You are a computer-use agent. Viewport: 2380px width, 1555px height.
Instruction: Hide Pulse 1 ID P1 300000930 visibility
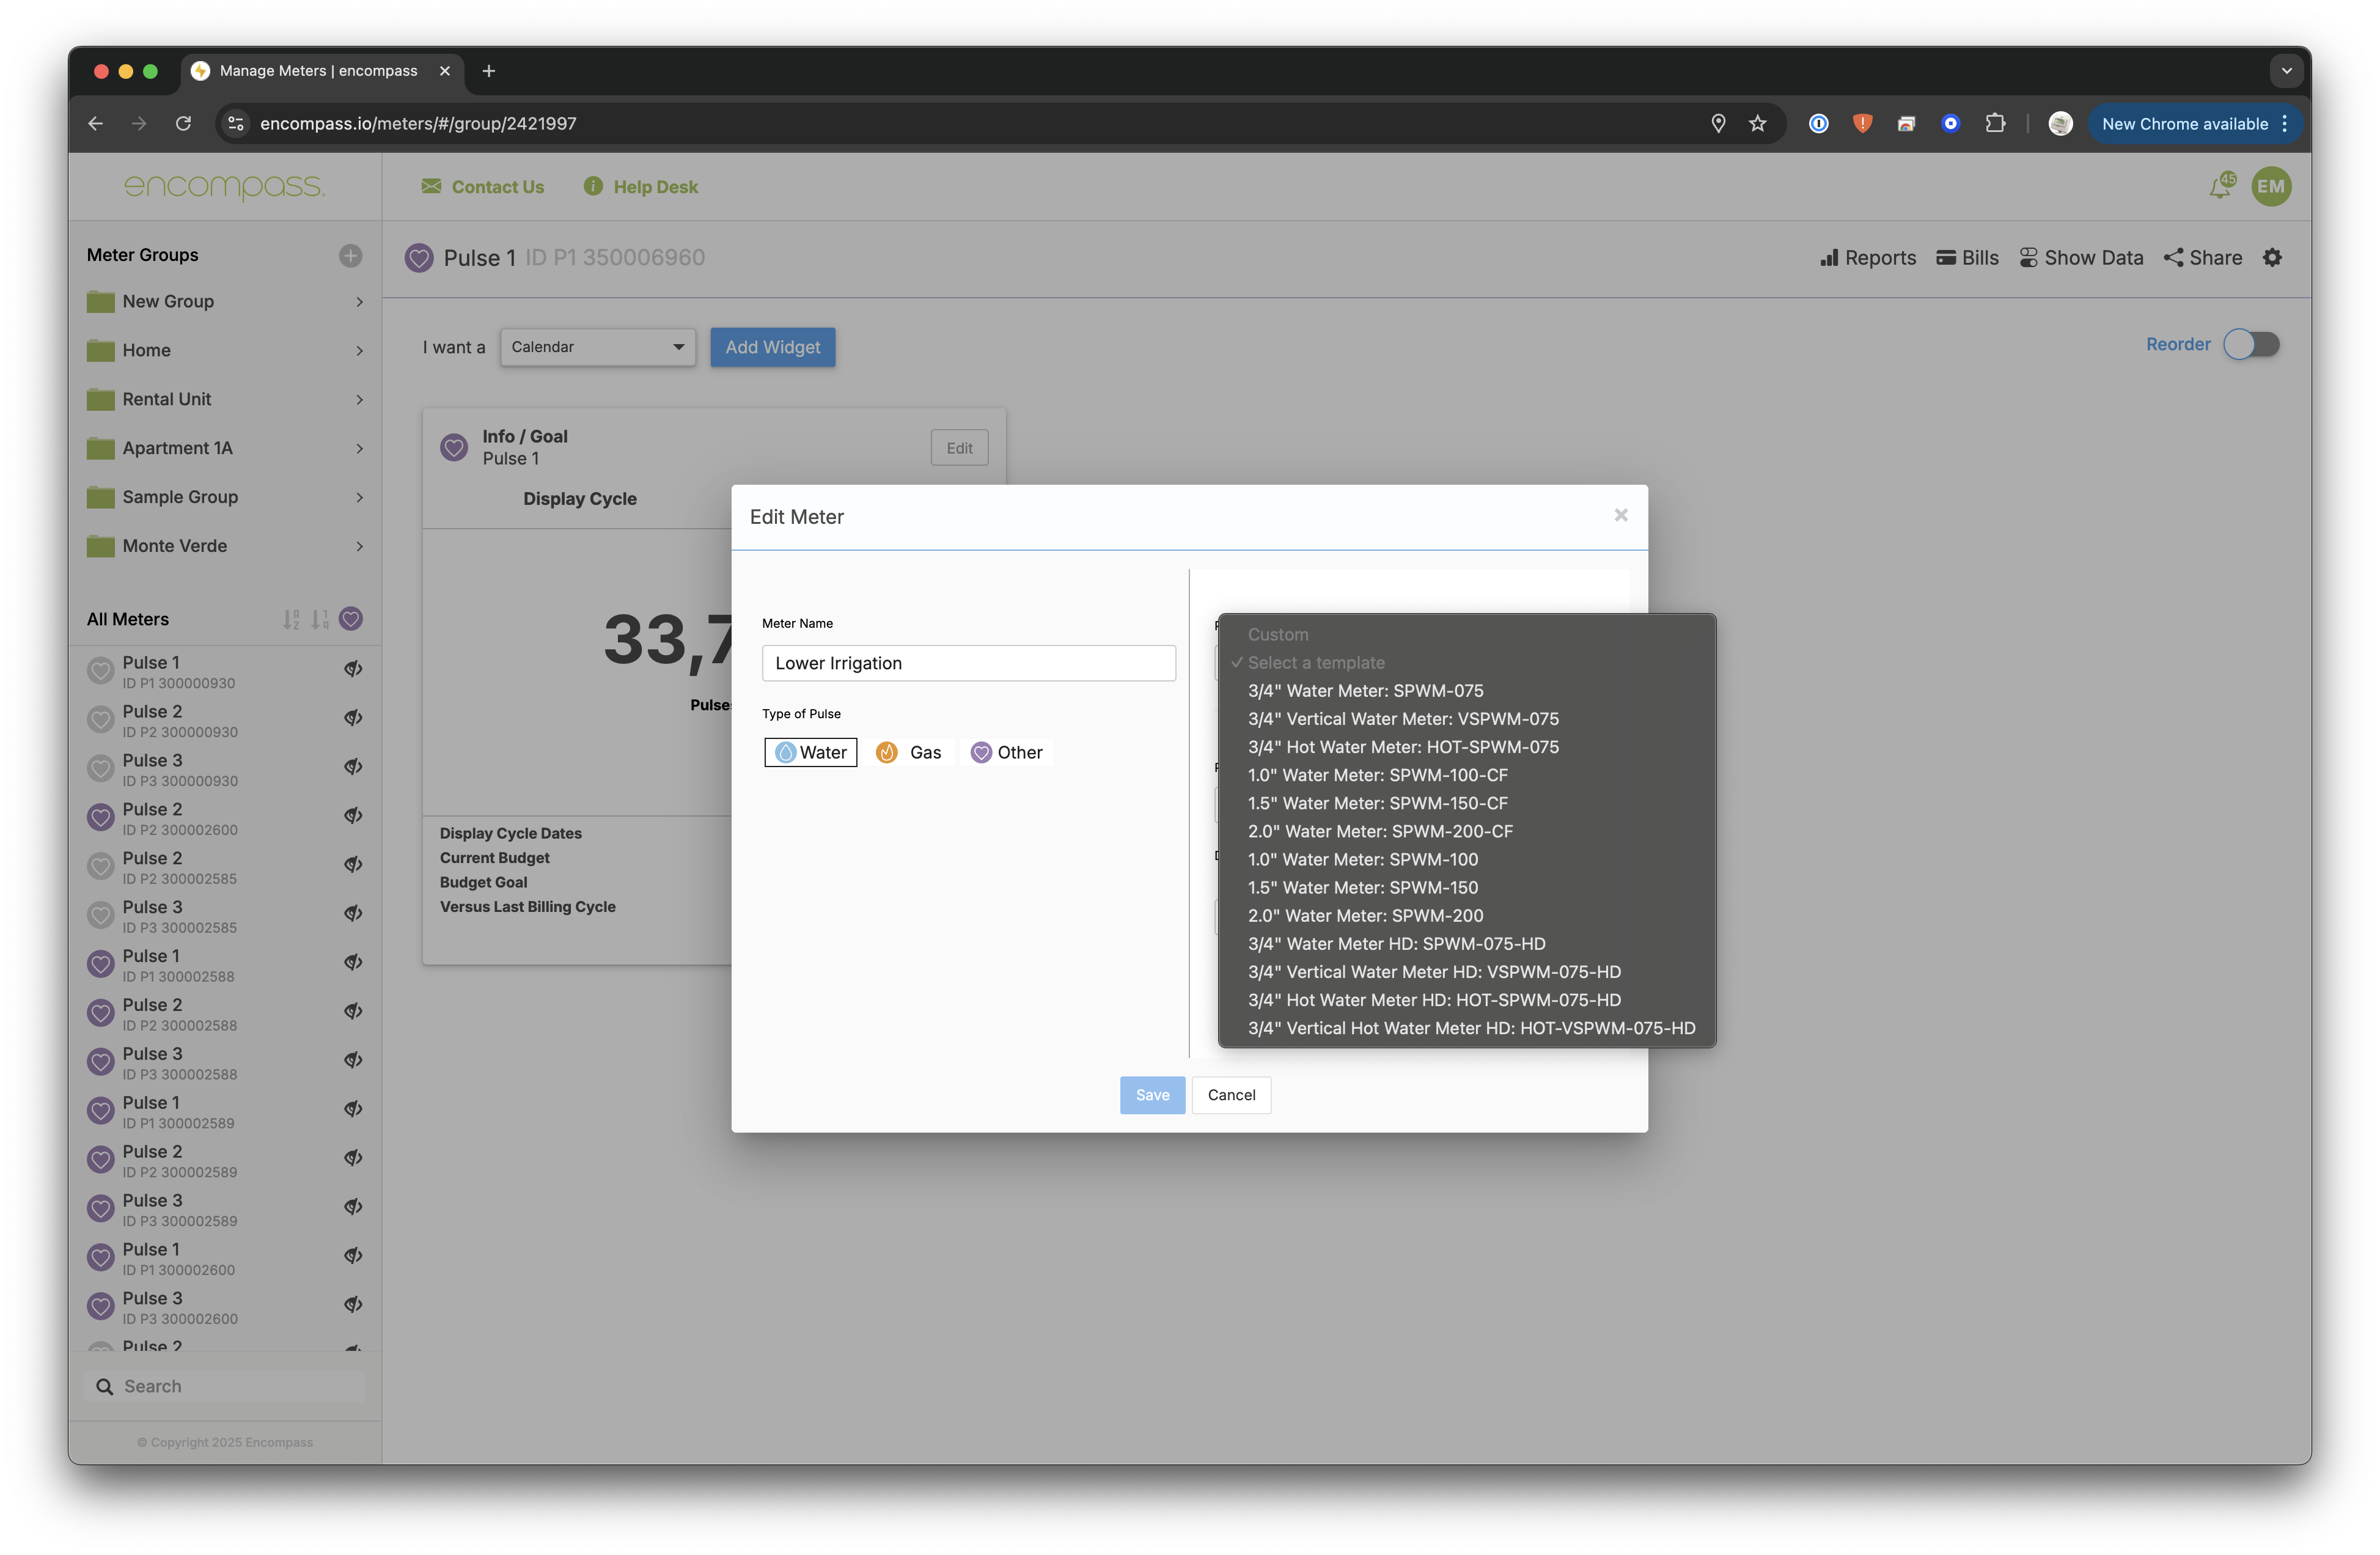353,670
